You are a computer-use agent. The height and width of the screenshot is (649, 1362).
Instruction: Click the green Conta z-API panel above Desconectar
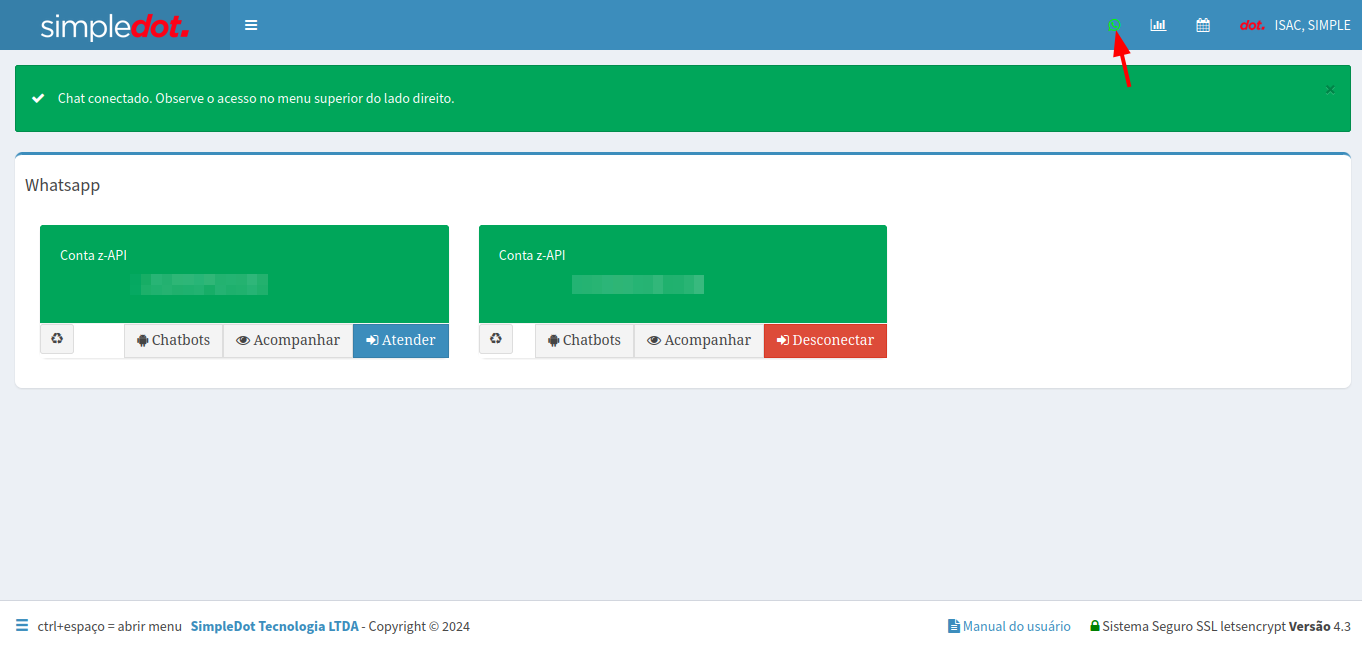tap(682, 273)
